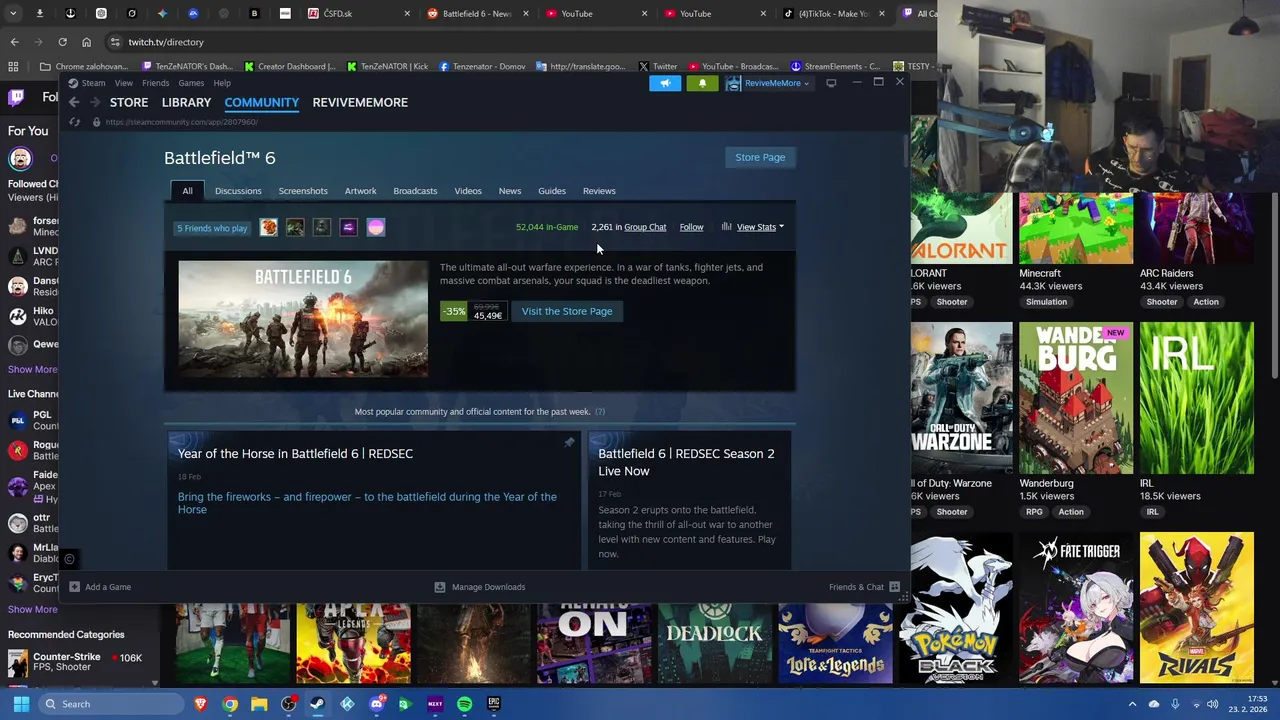The height and width of the screenshot is (720, 1280).
Task: Select the Discussions tab
Action: point(238,191)
